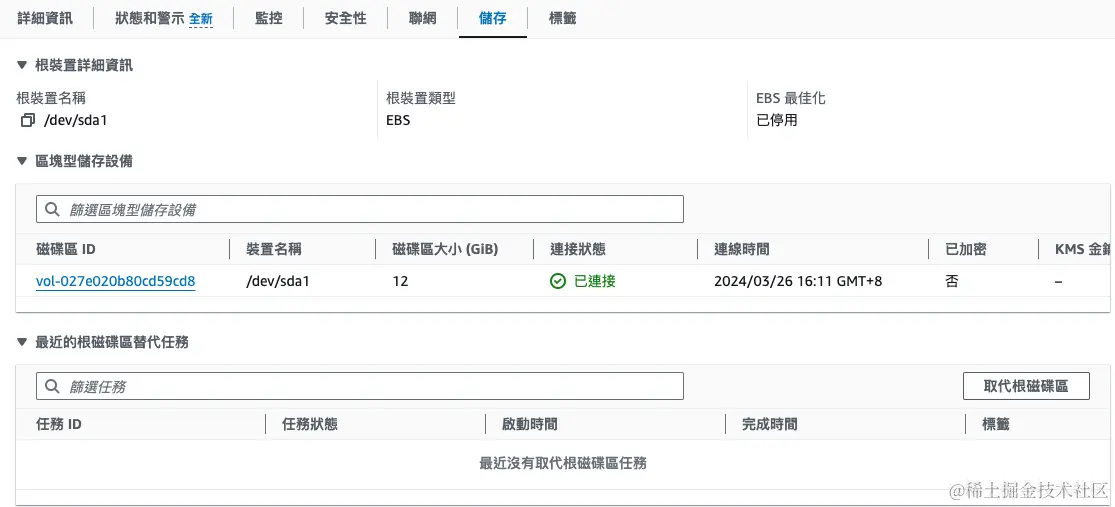Click the 取代根磁碟區 button

click(1026, 386)
